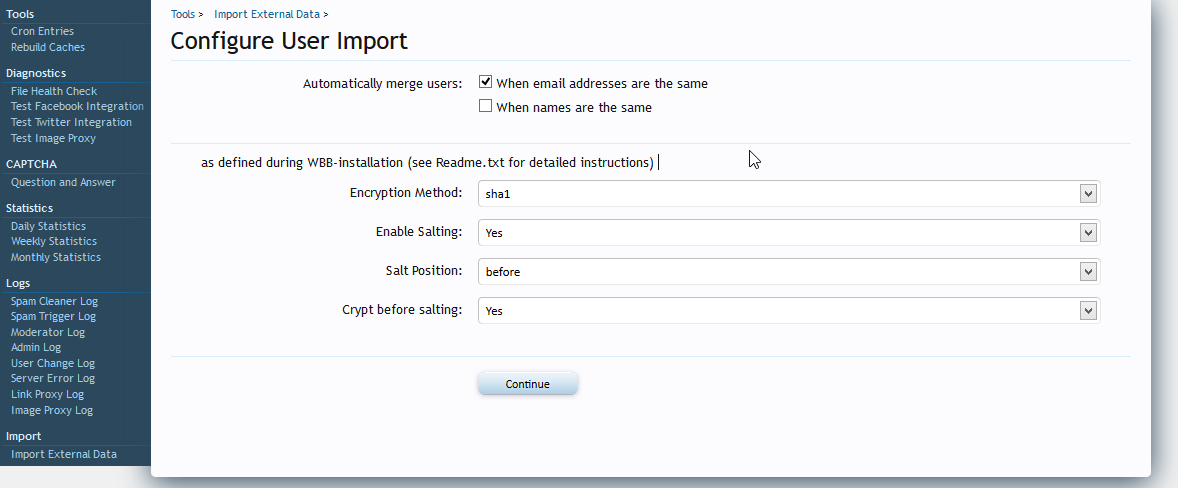Open Rebuild Caches in sidebar
The width and height of the screenshot is (1178, 488).
click(47, 47)
